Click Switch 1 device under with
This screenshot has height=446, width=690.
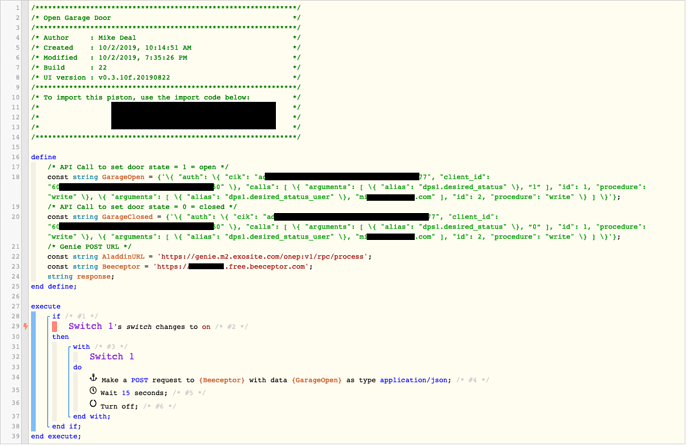[x=112, y=357]
